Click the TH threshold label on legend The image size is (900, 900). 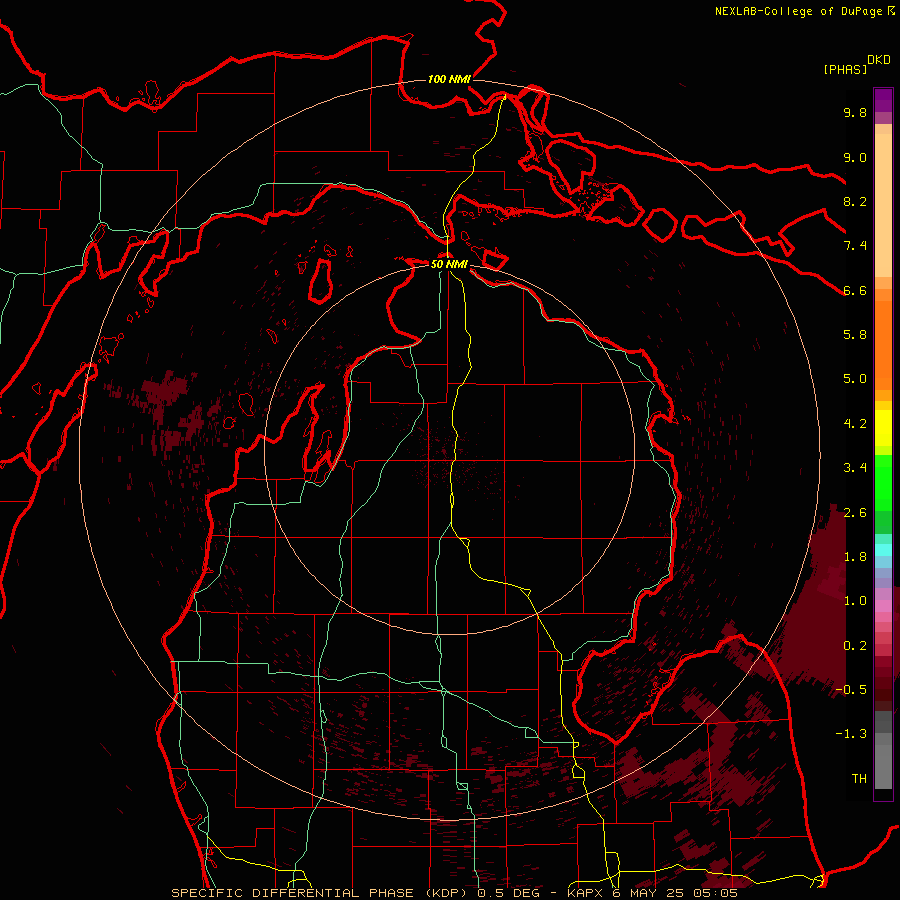tap(859, 779)
